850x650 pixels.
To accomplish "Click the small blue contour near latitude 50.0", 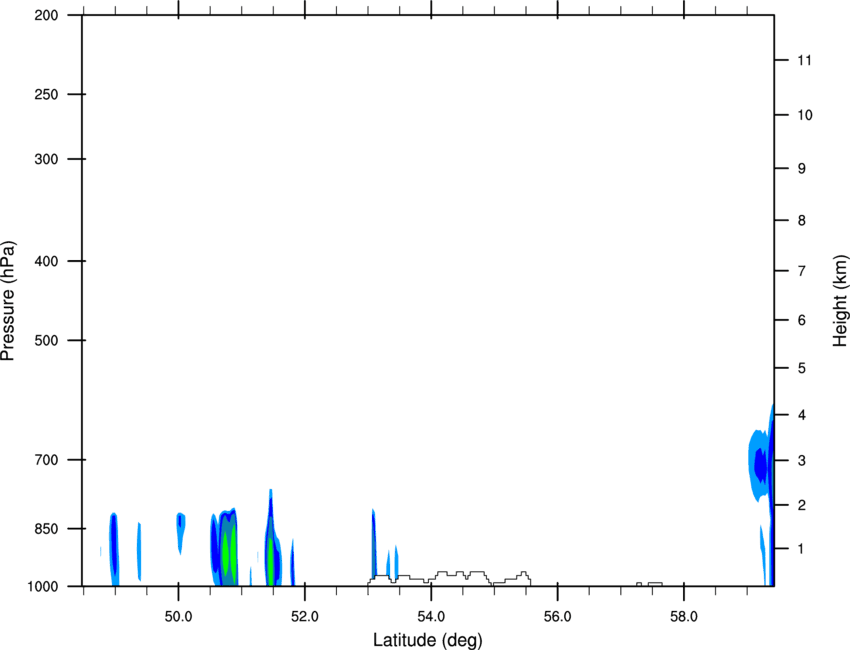I will pyautogui.click(x=181, y=532).
